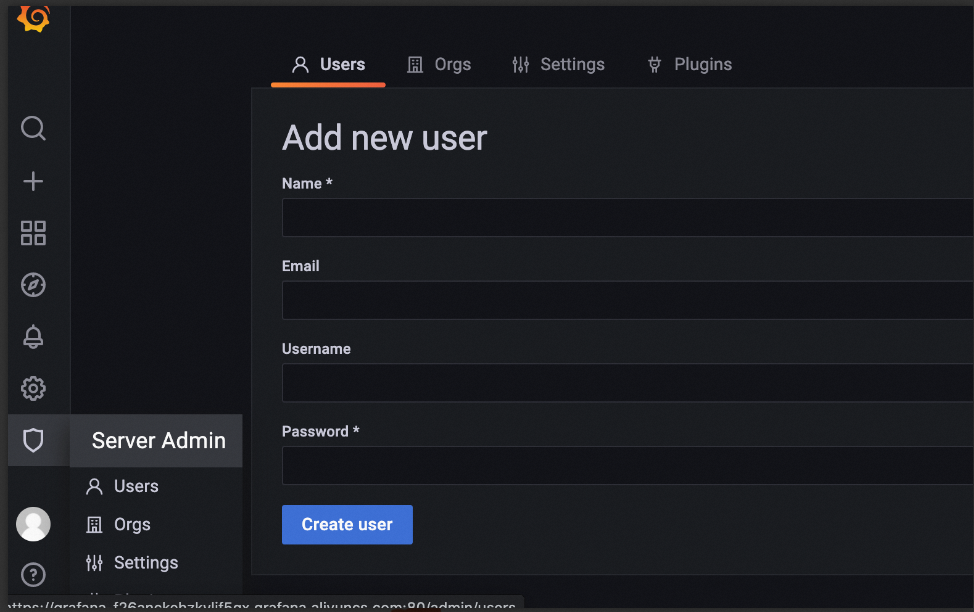Image resolution: width=974 pixels, height=612 pixels.
Task: Open the Alerting bell icon
Action: pyautogui.click(x=33, y=337)
